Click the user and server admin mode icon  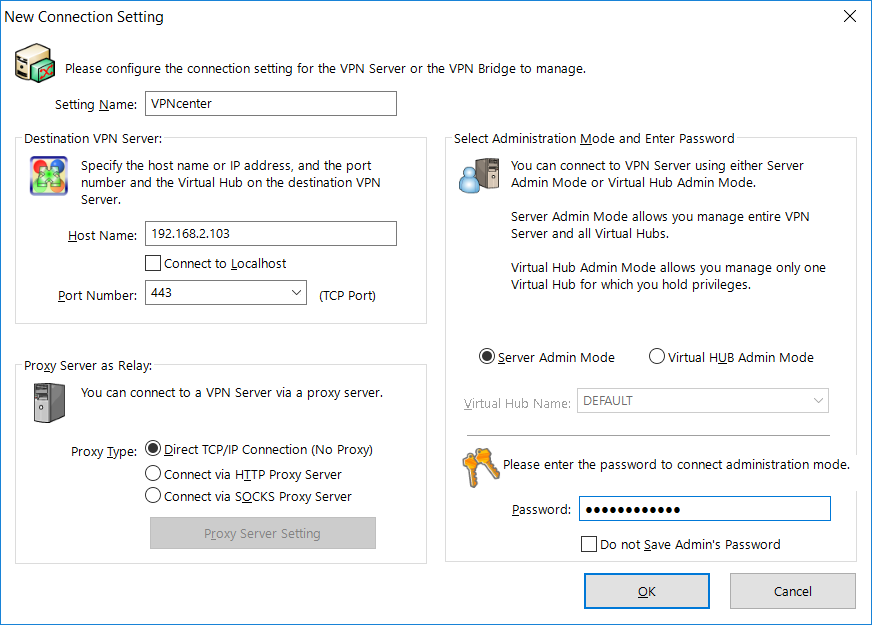[x=479, y=175]
